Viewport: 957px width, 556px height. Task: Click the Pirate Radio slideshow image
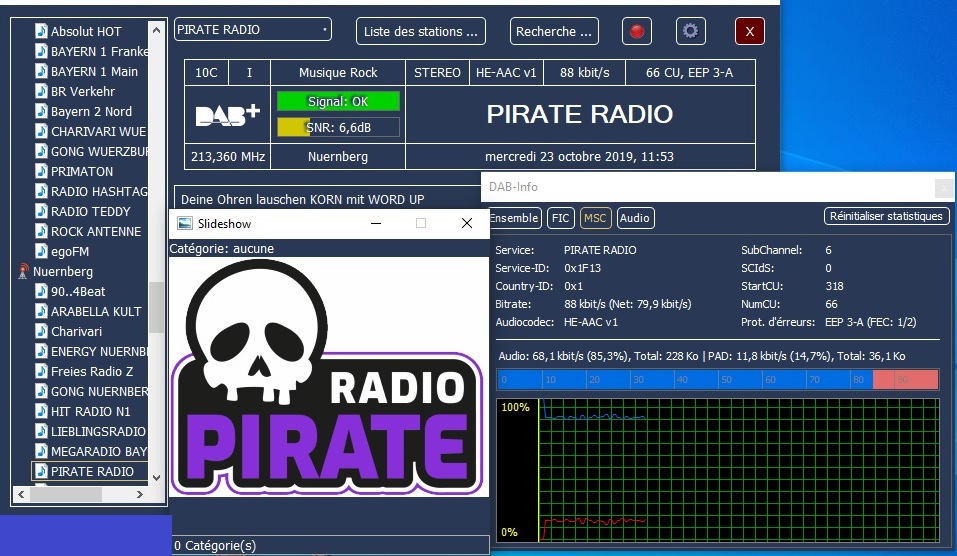(x=328, y=377)
